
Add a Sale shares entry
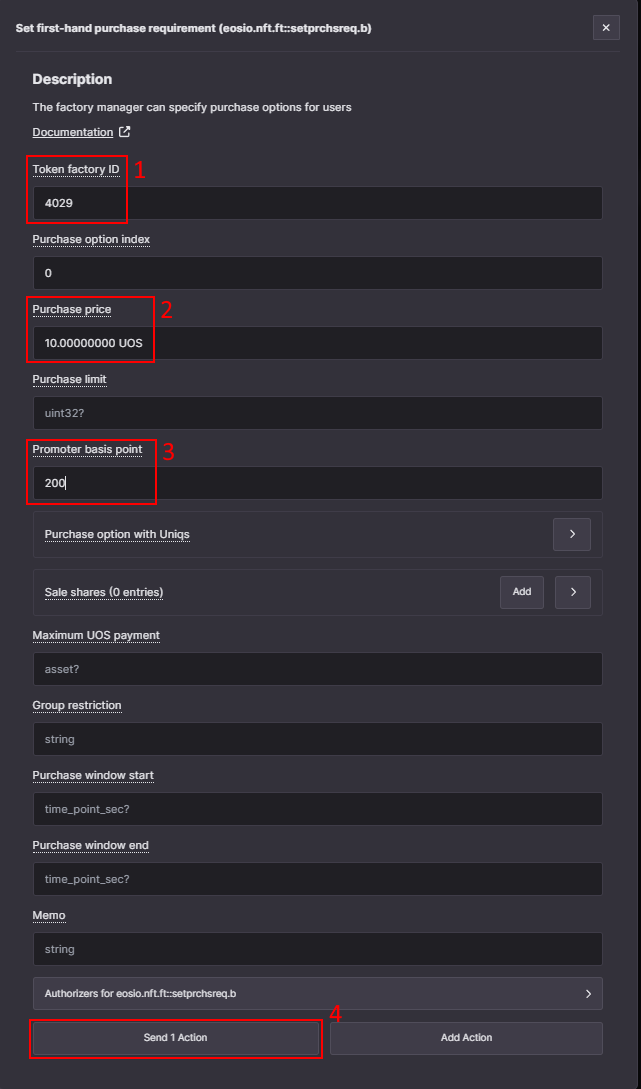coord(522,592)
